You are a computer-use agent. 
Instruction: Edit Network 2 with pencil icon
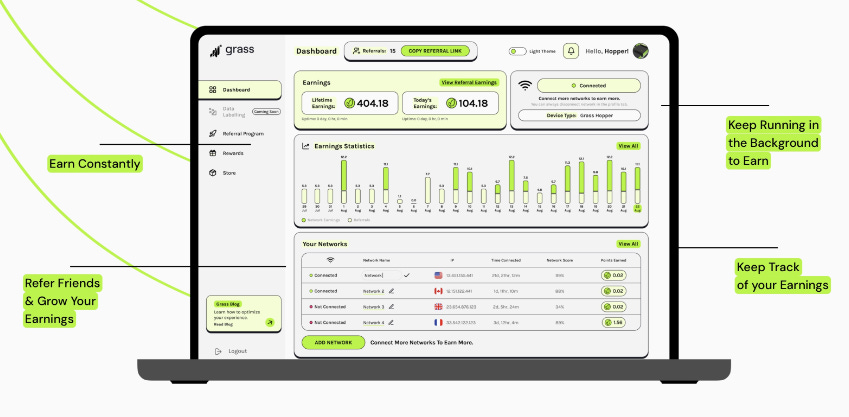pyautogui.click(x=391, y=291)
